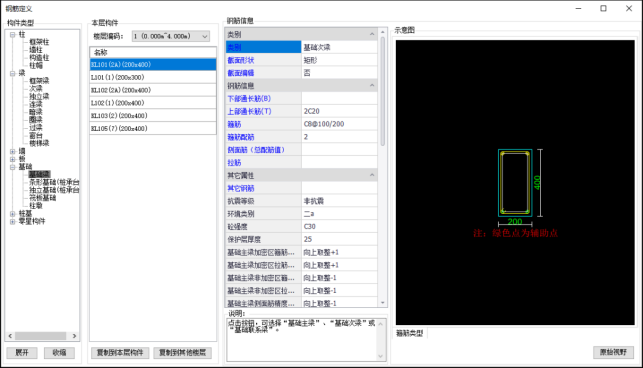Viewport: 643px width, 368px height.
Task: Click property grid scrollbar down arrow
Action: pos(382,303)
